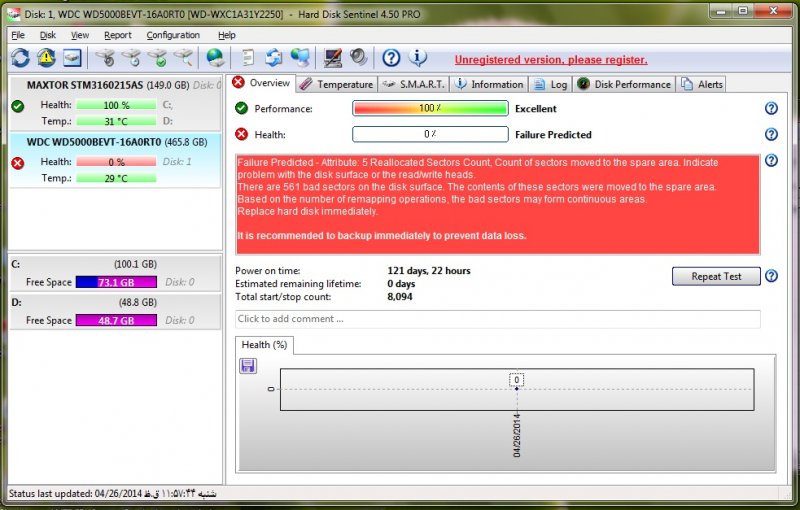Image resolution: width=800 pixels, height=510 pixels.
Task: Click the disk with green check icon
Action: click(x=158, y=58)
